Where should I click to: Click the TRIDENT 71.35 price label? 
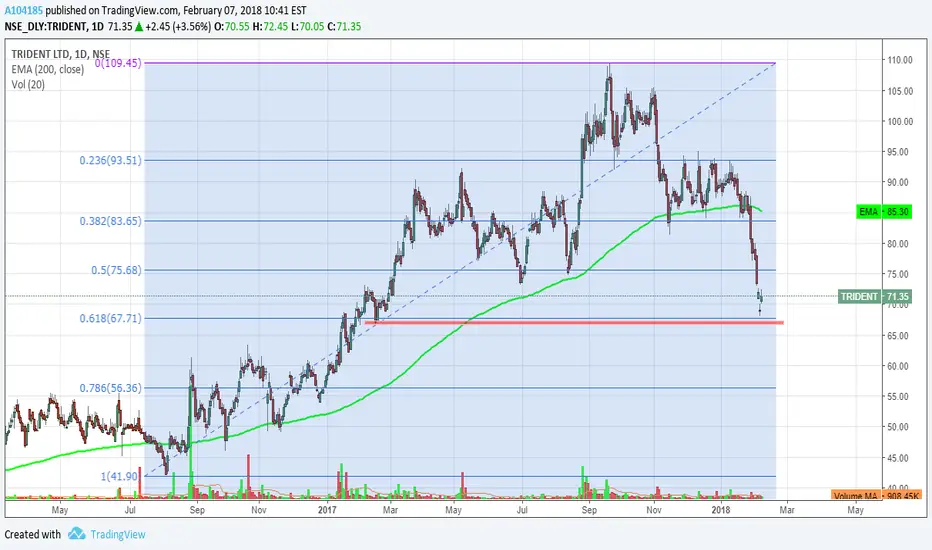coord(875,296)
